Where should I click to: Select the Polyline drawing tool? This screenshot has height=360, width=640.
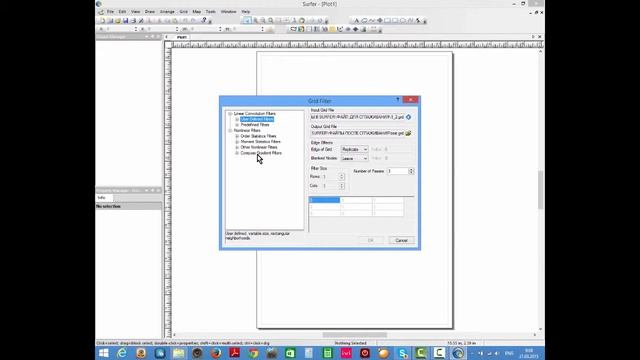coord(372,20)
